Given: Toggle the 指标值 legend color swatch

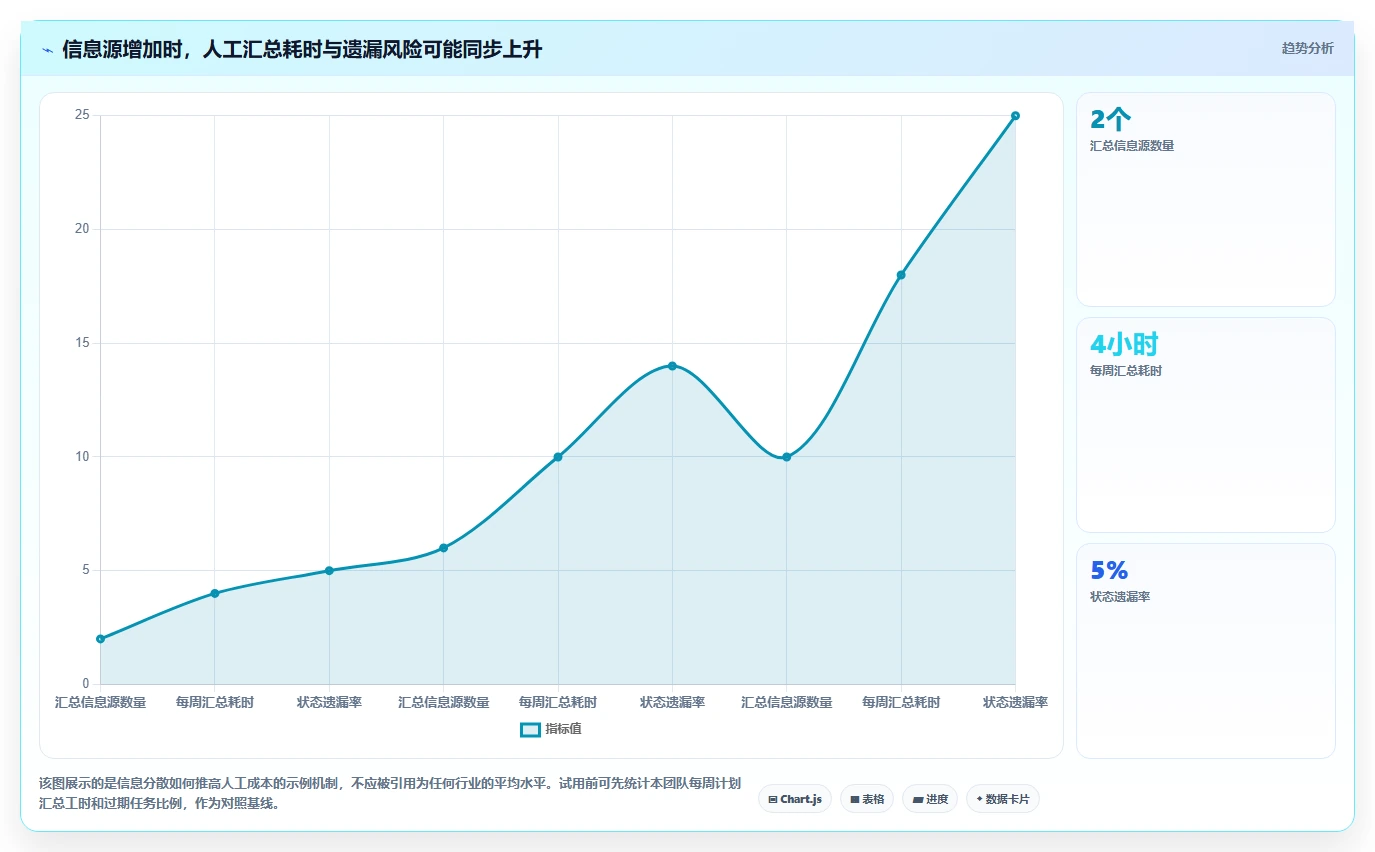Looking at the screenshot, I should 530,729.
